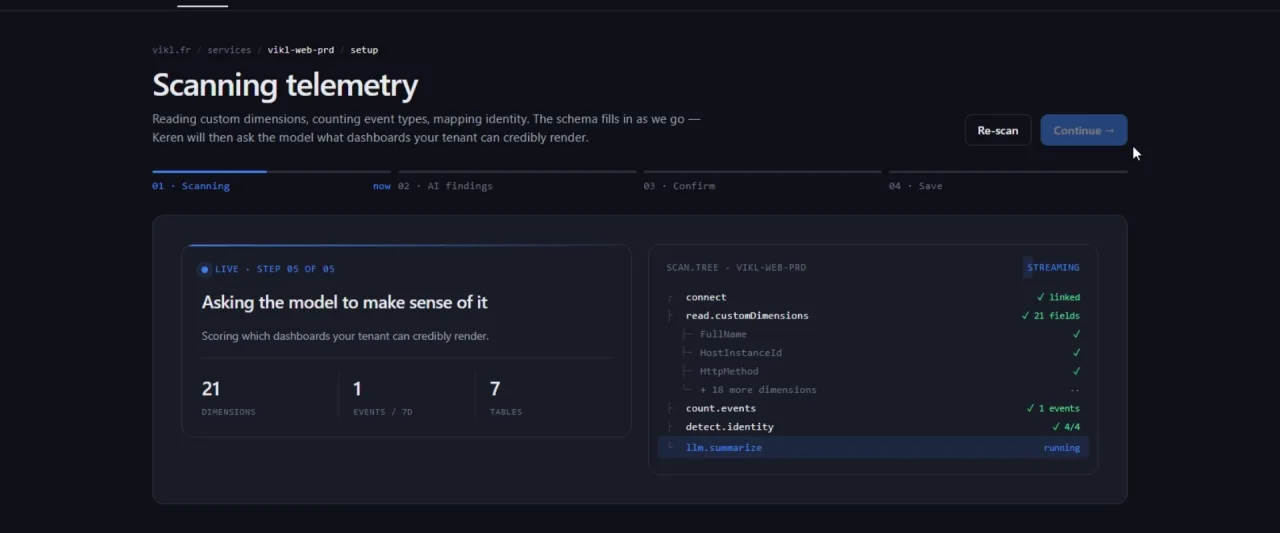
Task: Select the count.events tree row
Action: (873, 408)
